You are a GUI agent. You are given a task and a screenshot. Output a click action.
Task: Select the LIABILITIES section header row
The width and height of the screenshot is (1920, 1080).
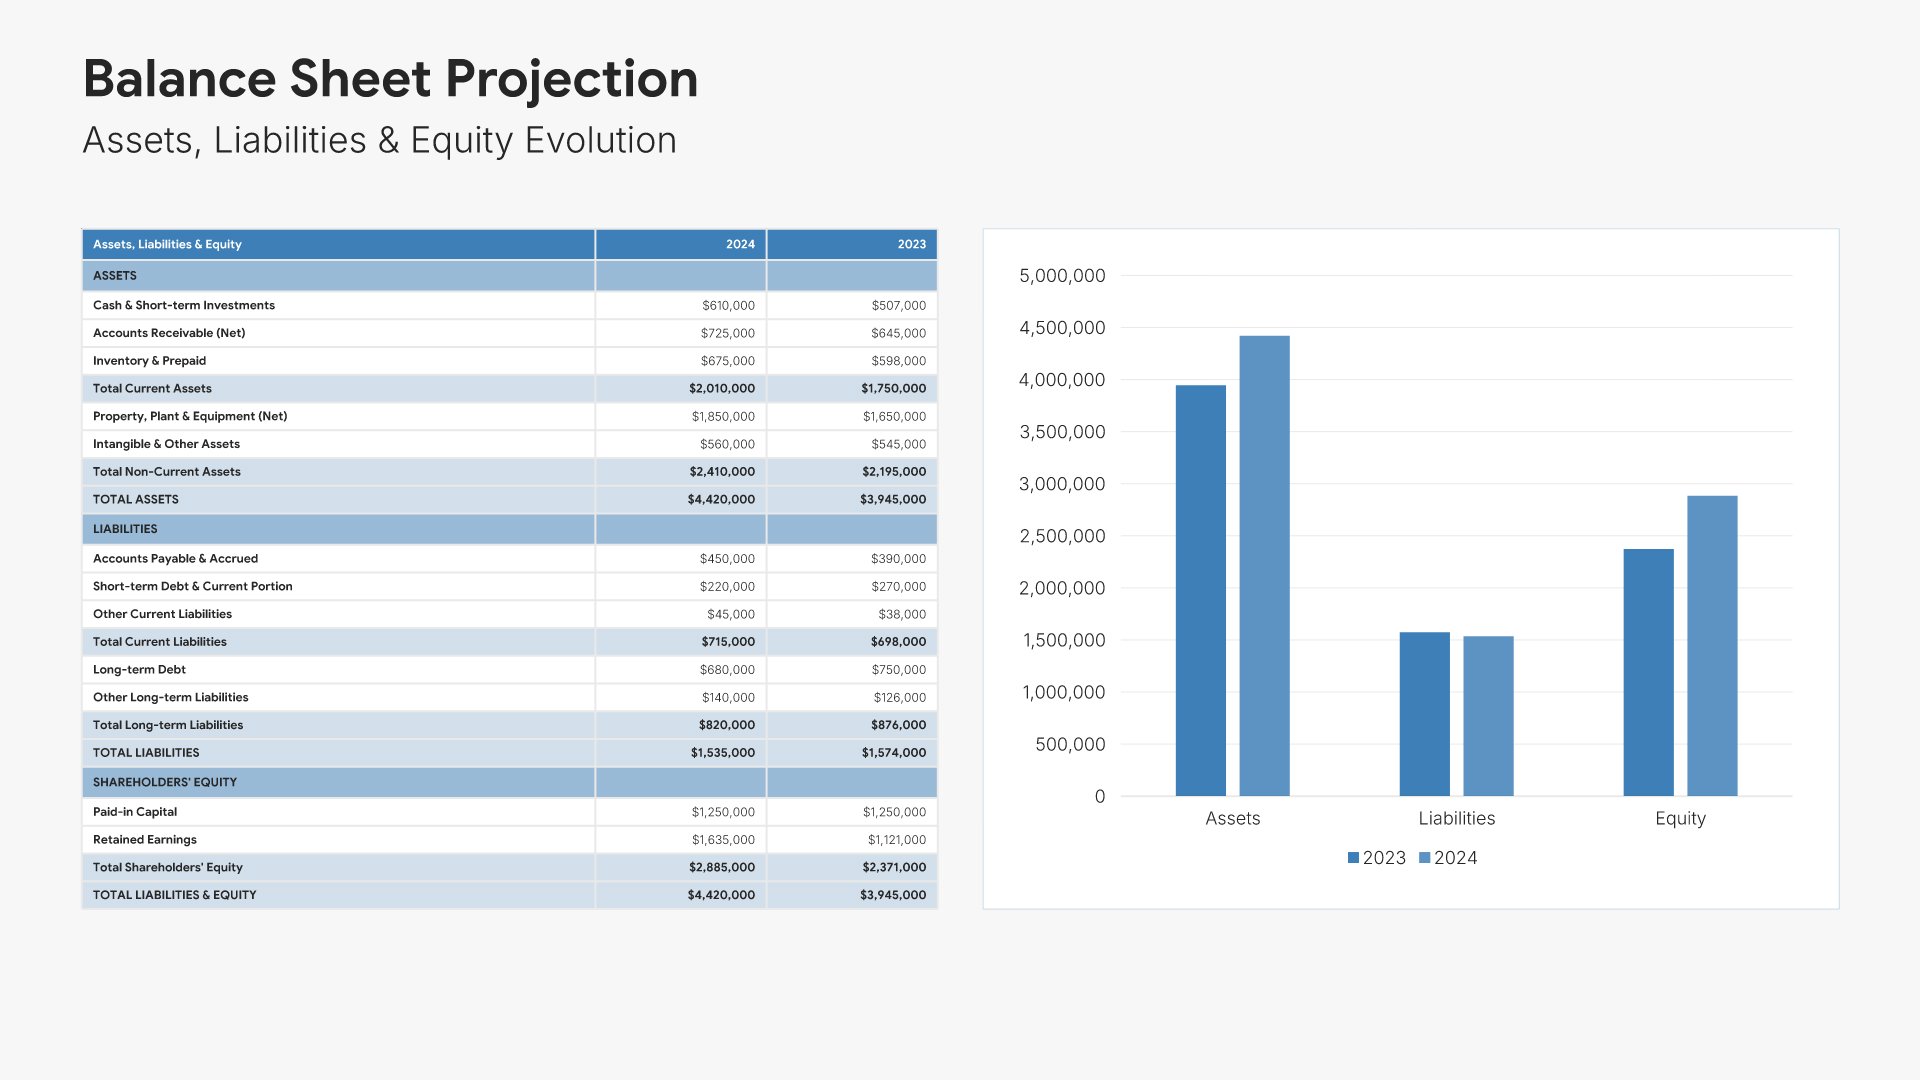[x=125, y=529]
